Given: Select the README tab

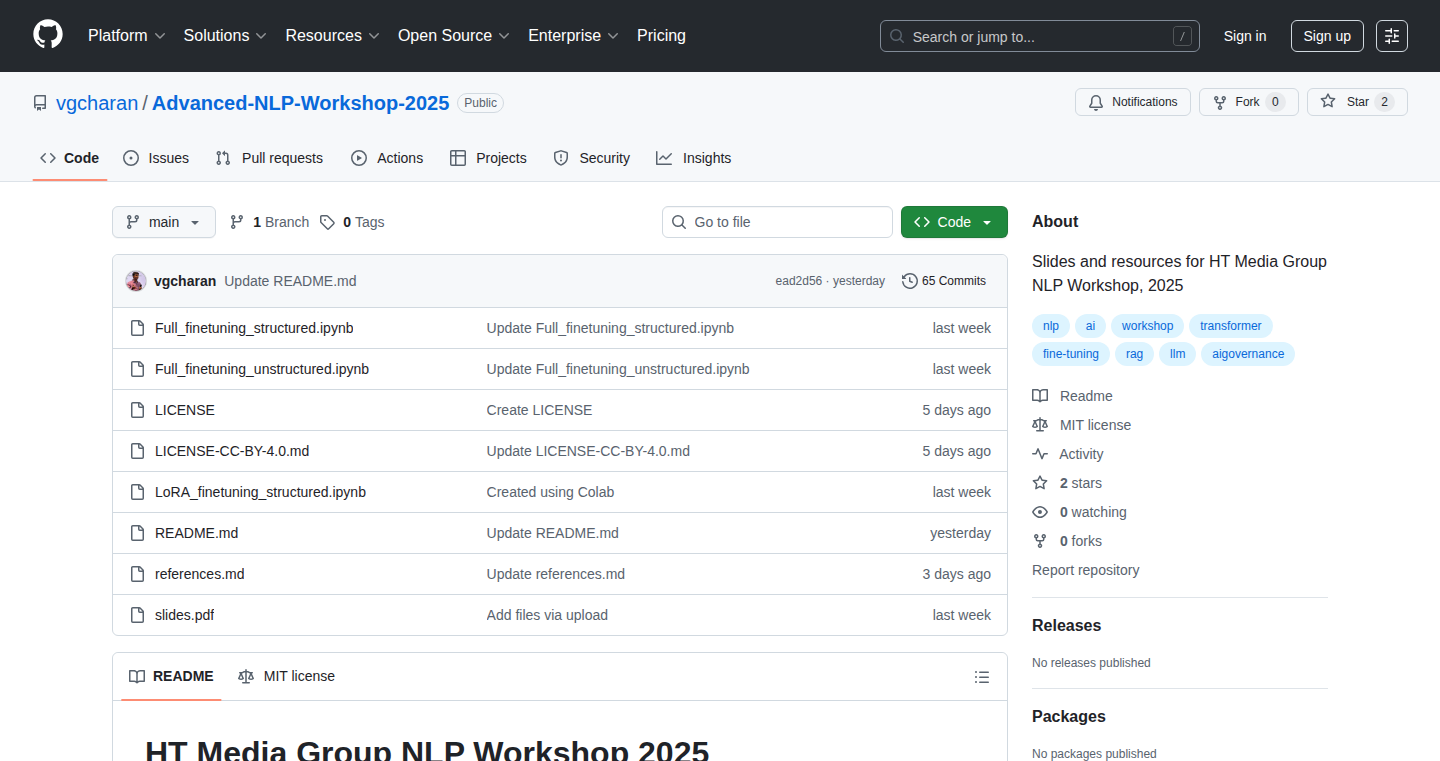Looking at the screenshot, I should coord(171,676).
